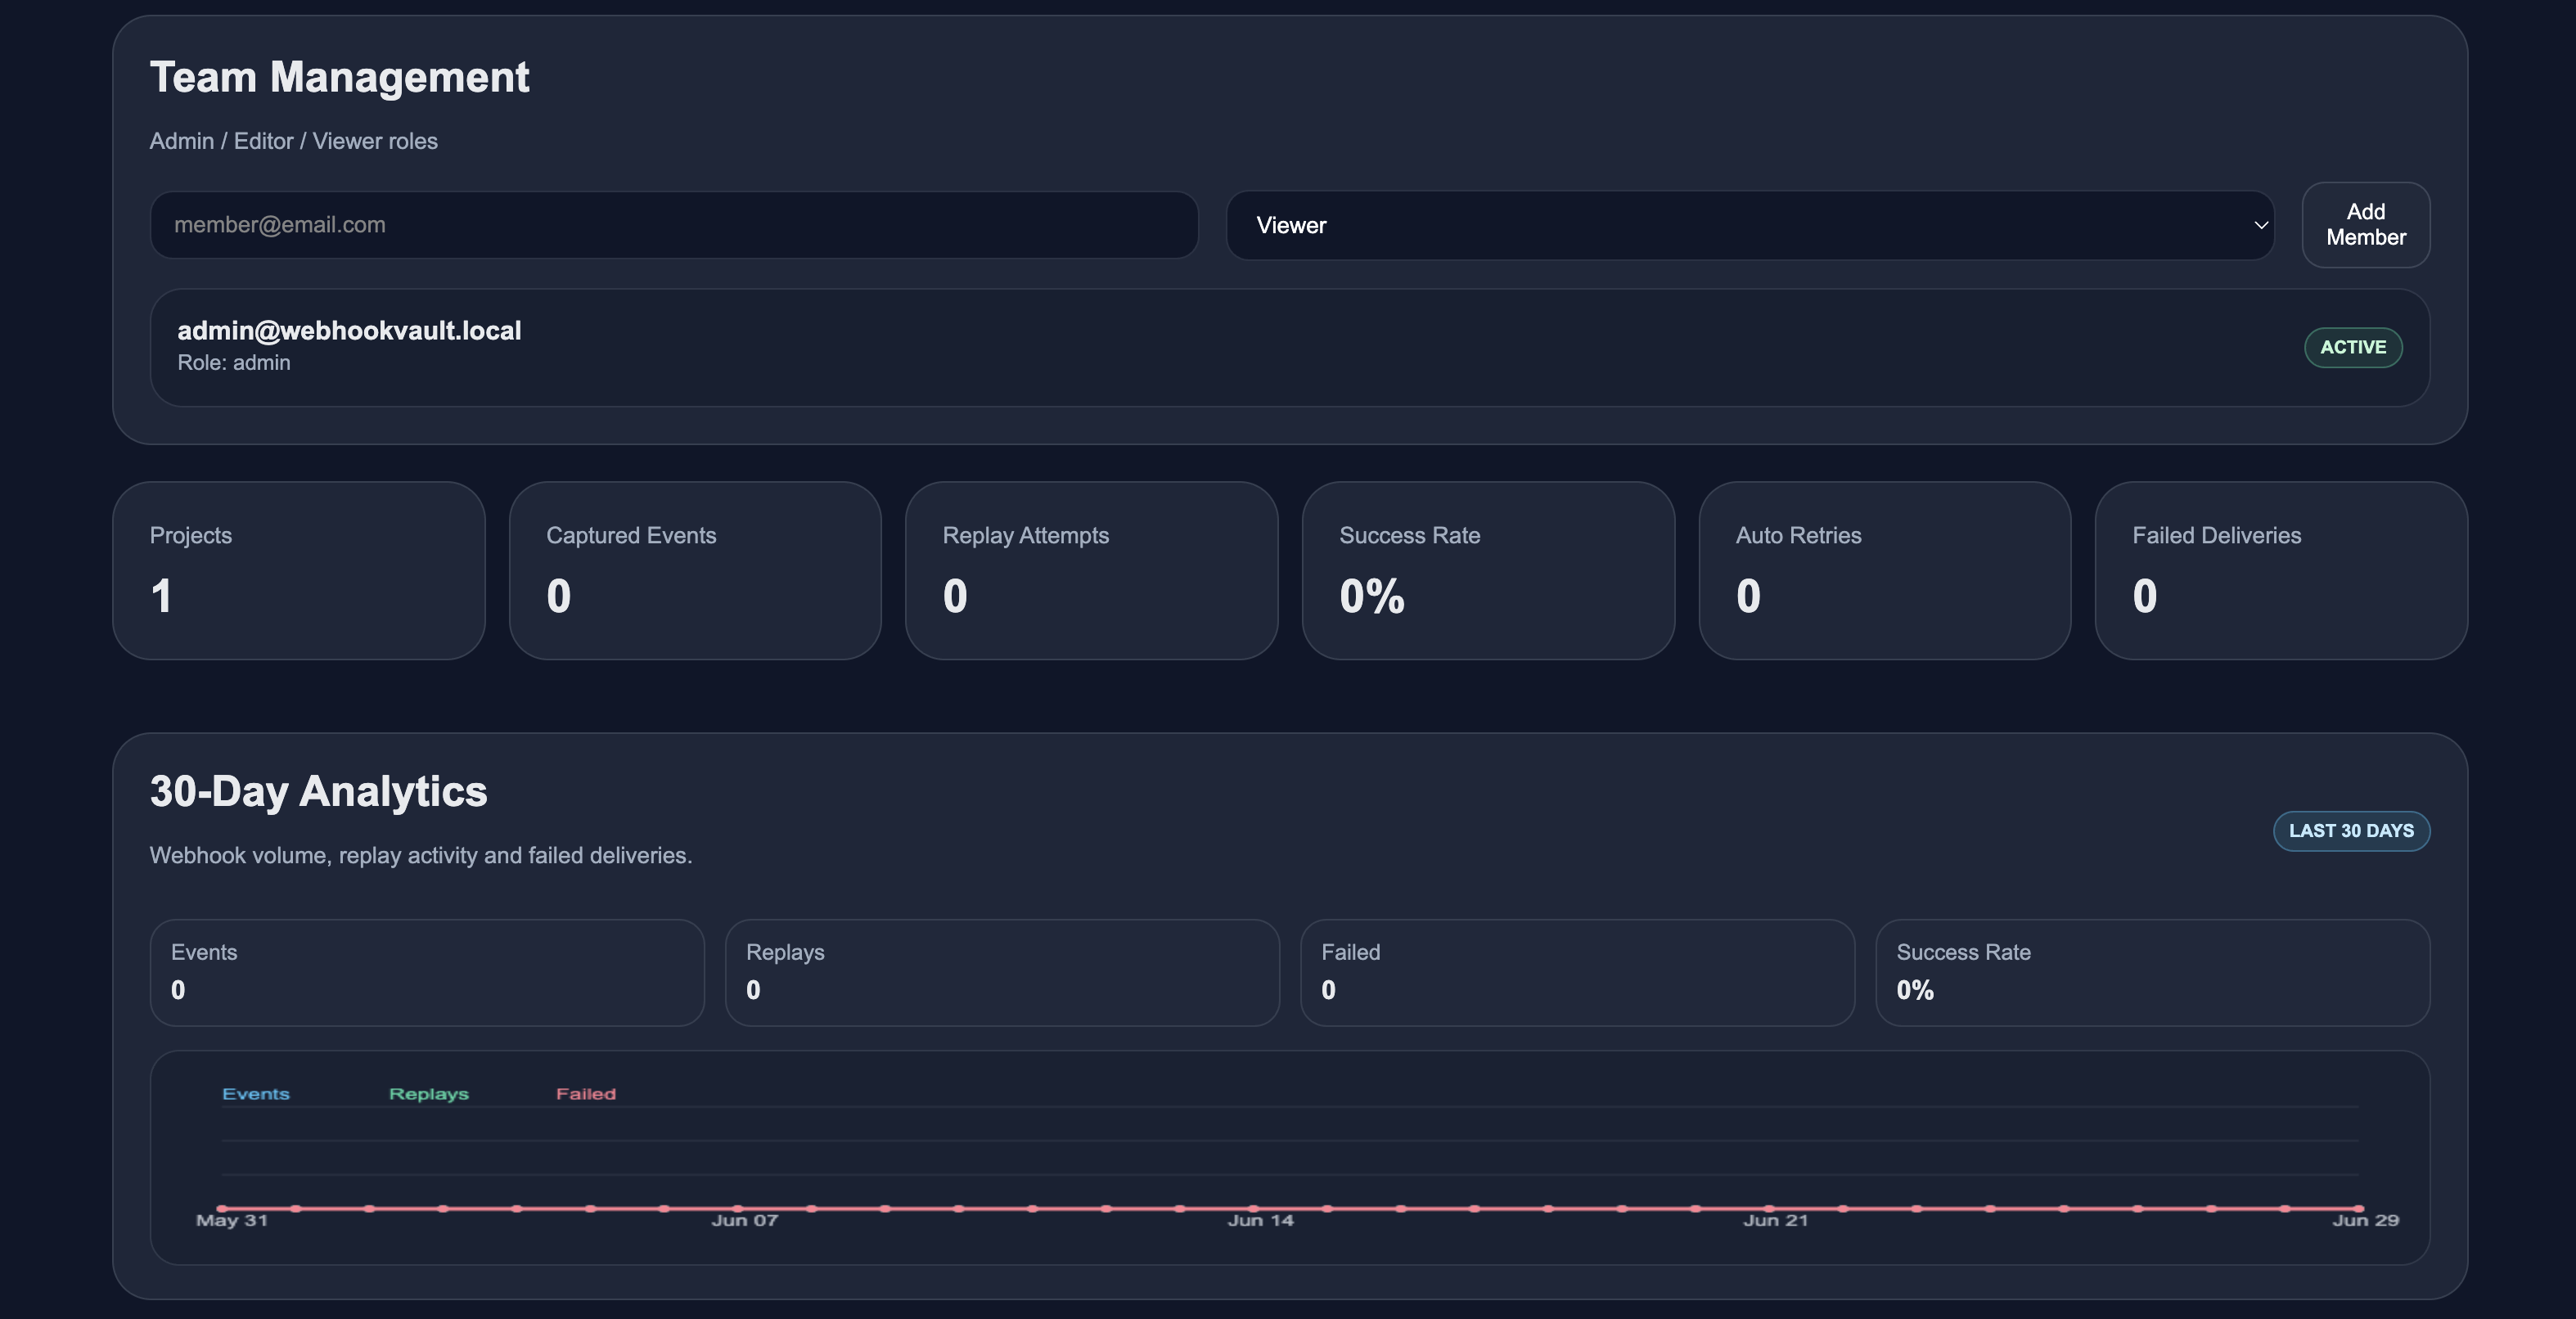Click the Replays analytics summary card

(x=1002, y=972)
